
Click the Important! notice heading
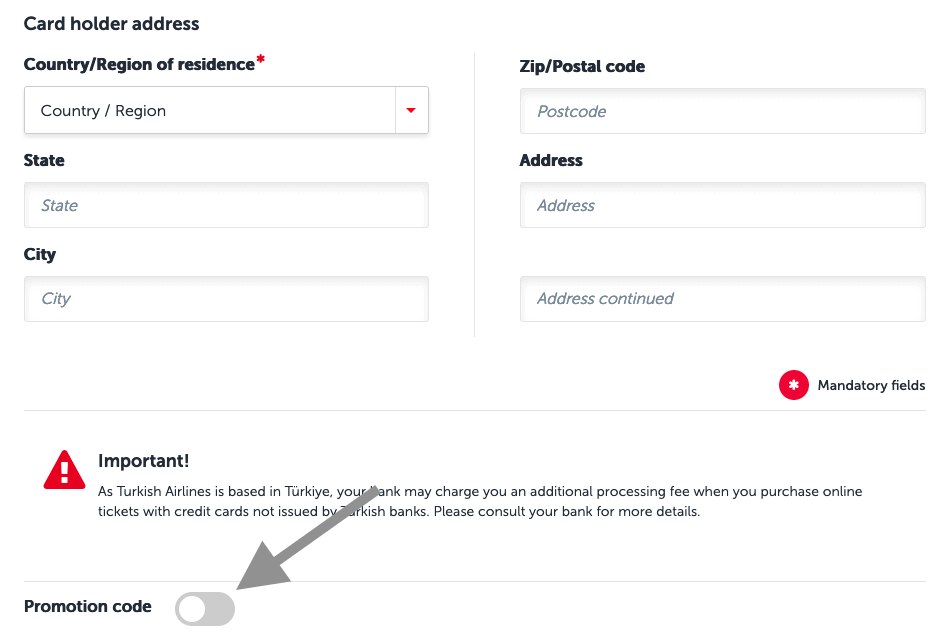tap(143, 461)
